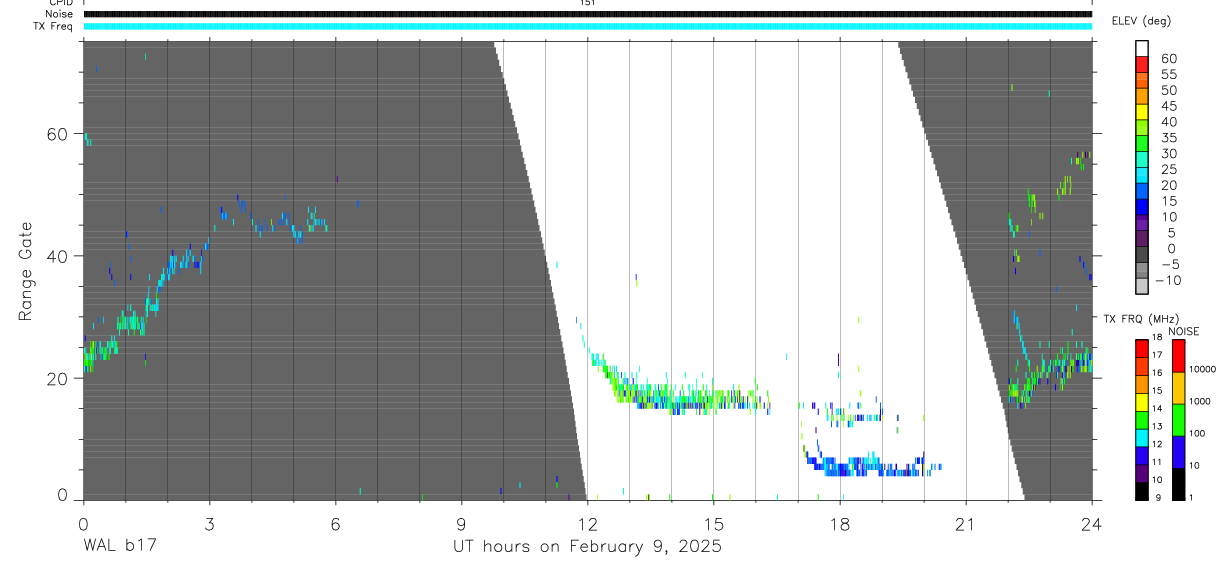Image resolution: width=1228 pixels, height=567 pixels.
Task: Click the '6' tick on the UT hours axis
Action: [x=335, y=523]
